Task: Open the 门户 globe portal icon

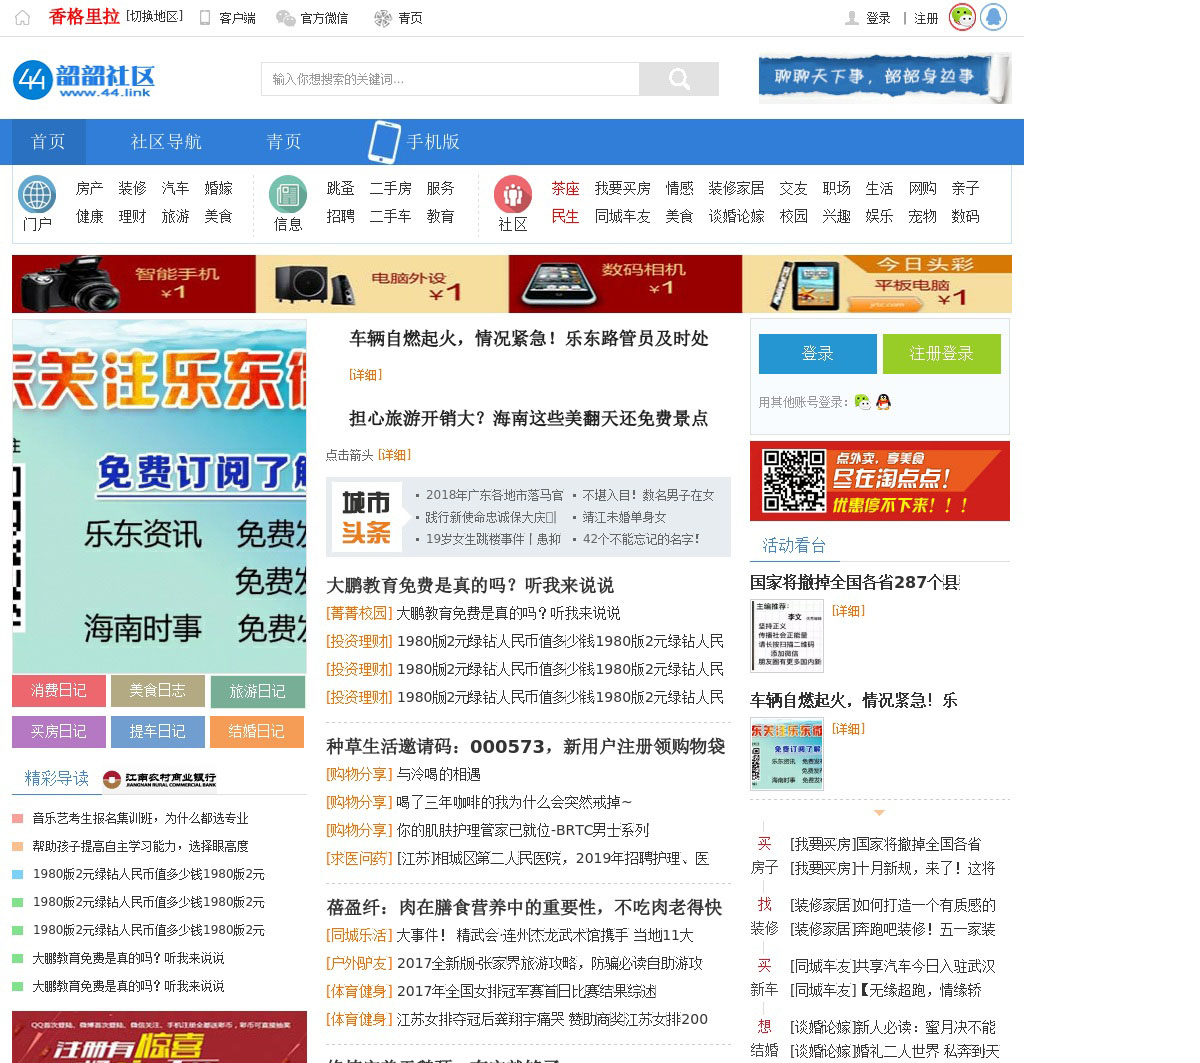Action: coord(37,194)
